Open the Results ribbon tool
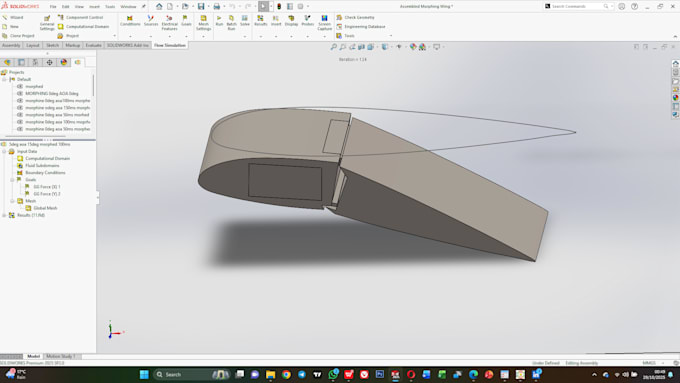Image resolution: width=680 pixels, height=383 pixels. point(260,20)
